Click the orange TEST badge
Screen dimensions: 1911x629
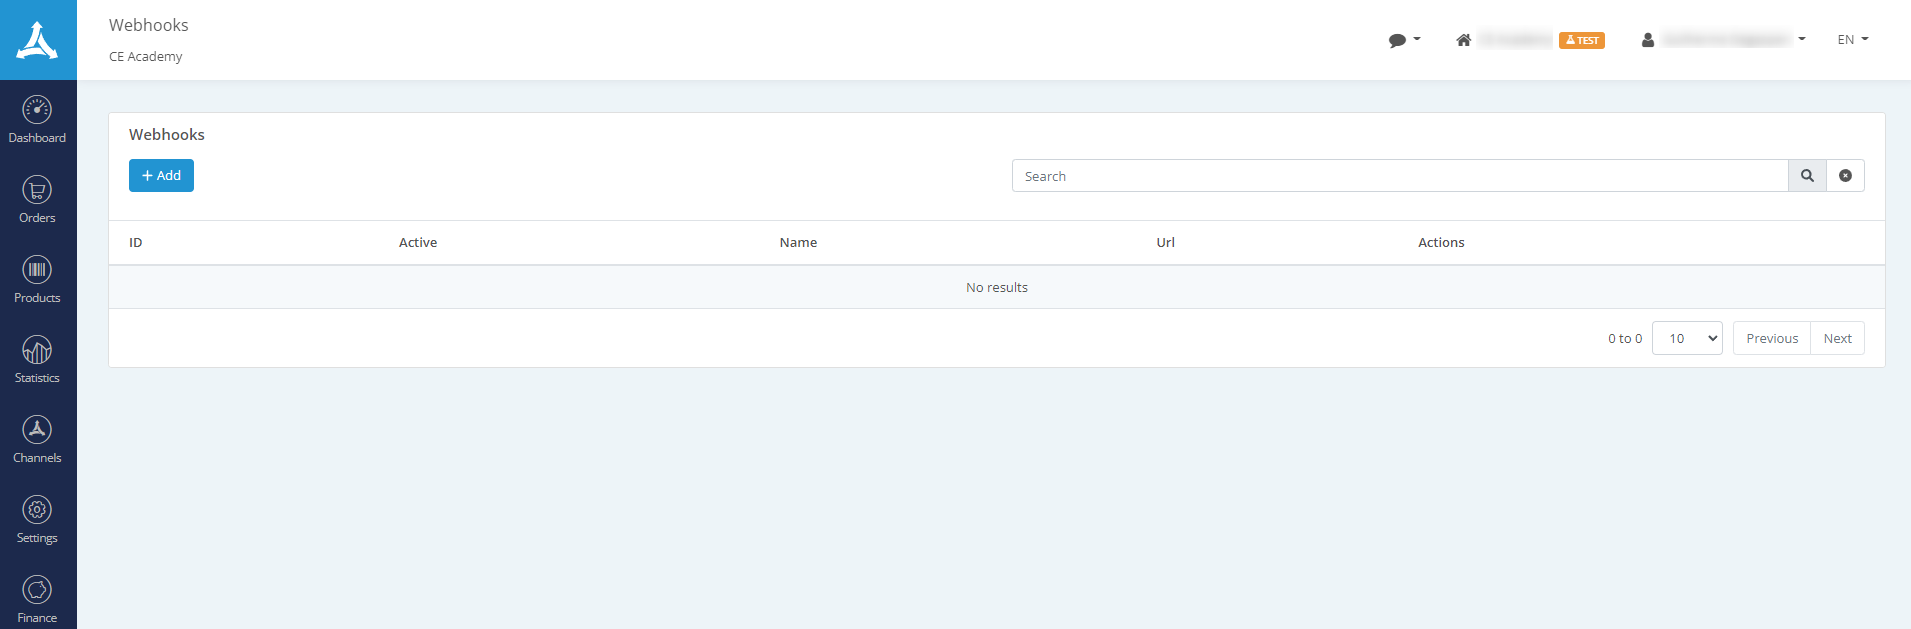(x=1581, y=40)
